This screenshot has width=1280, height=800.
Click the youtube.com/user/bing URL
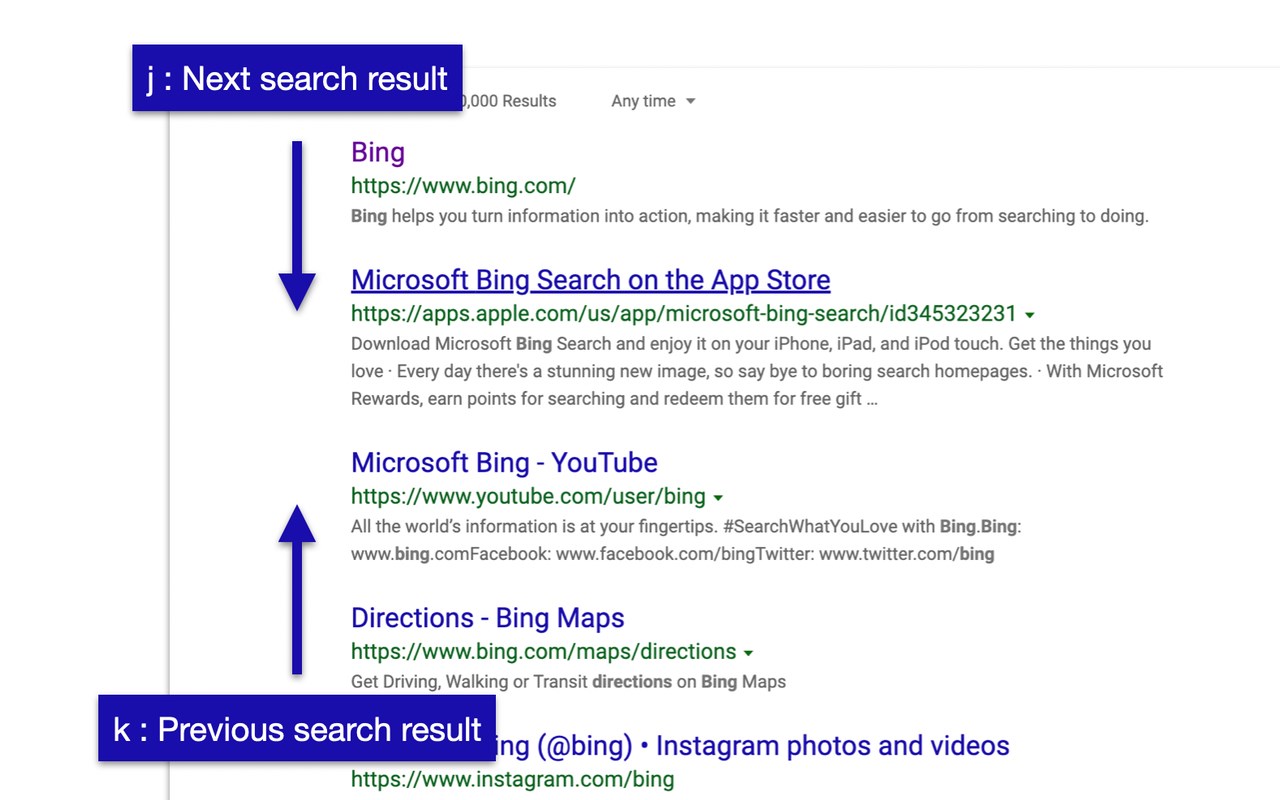pos(528,496)
